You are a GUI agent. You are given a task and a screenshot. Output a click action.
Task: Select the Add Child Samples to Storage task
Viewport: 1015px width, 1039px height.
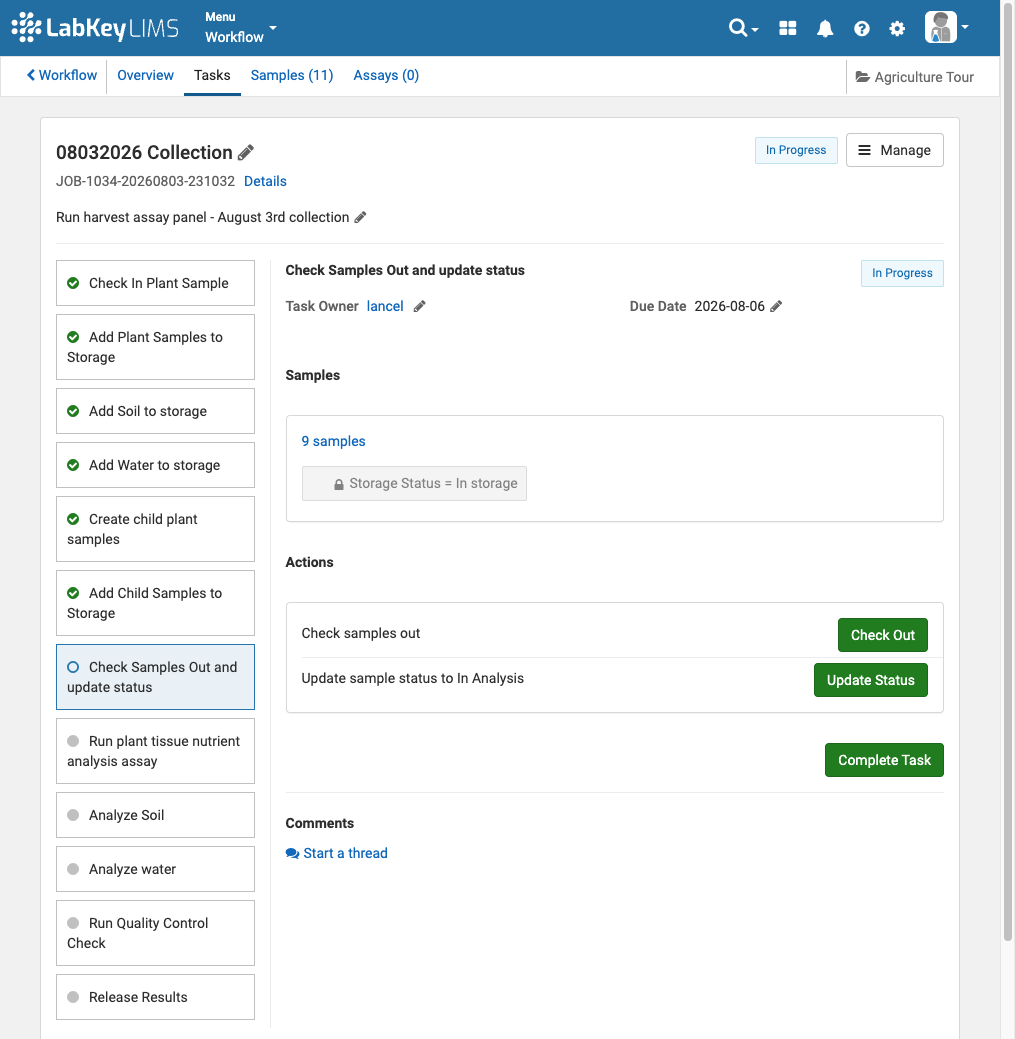[x=155, y=603]
